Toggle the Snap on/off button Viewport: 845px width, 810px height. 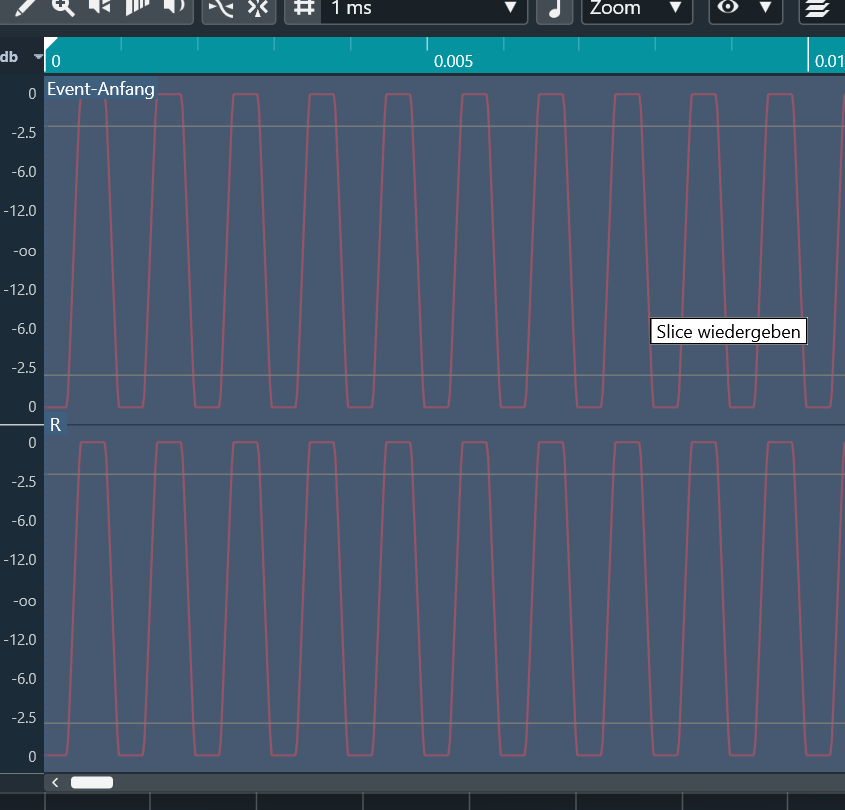pos(259,8)
